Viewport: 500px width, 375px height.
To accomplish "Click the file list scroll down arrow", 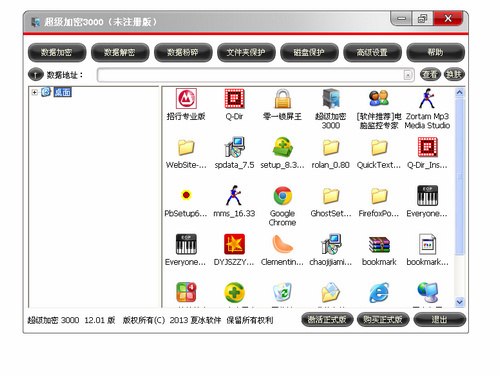I will pyautogui.click(x=460, y=302).
